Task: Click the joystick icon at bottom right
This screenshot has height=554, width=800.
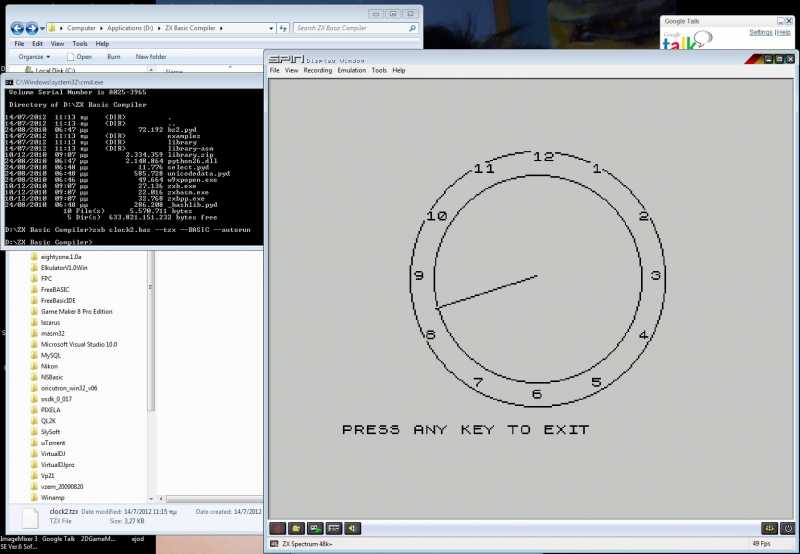Action: [x=769, y=528]
